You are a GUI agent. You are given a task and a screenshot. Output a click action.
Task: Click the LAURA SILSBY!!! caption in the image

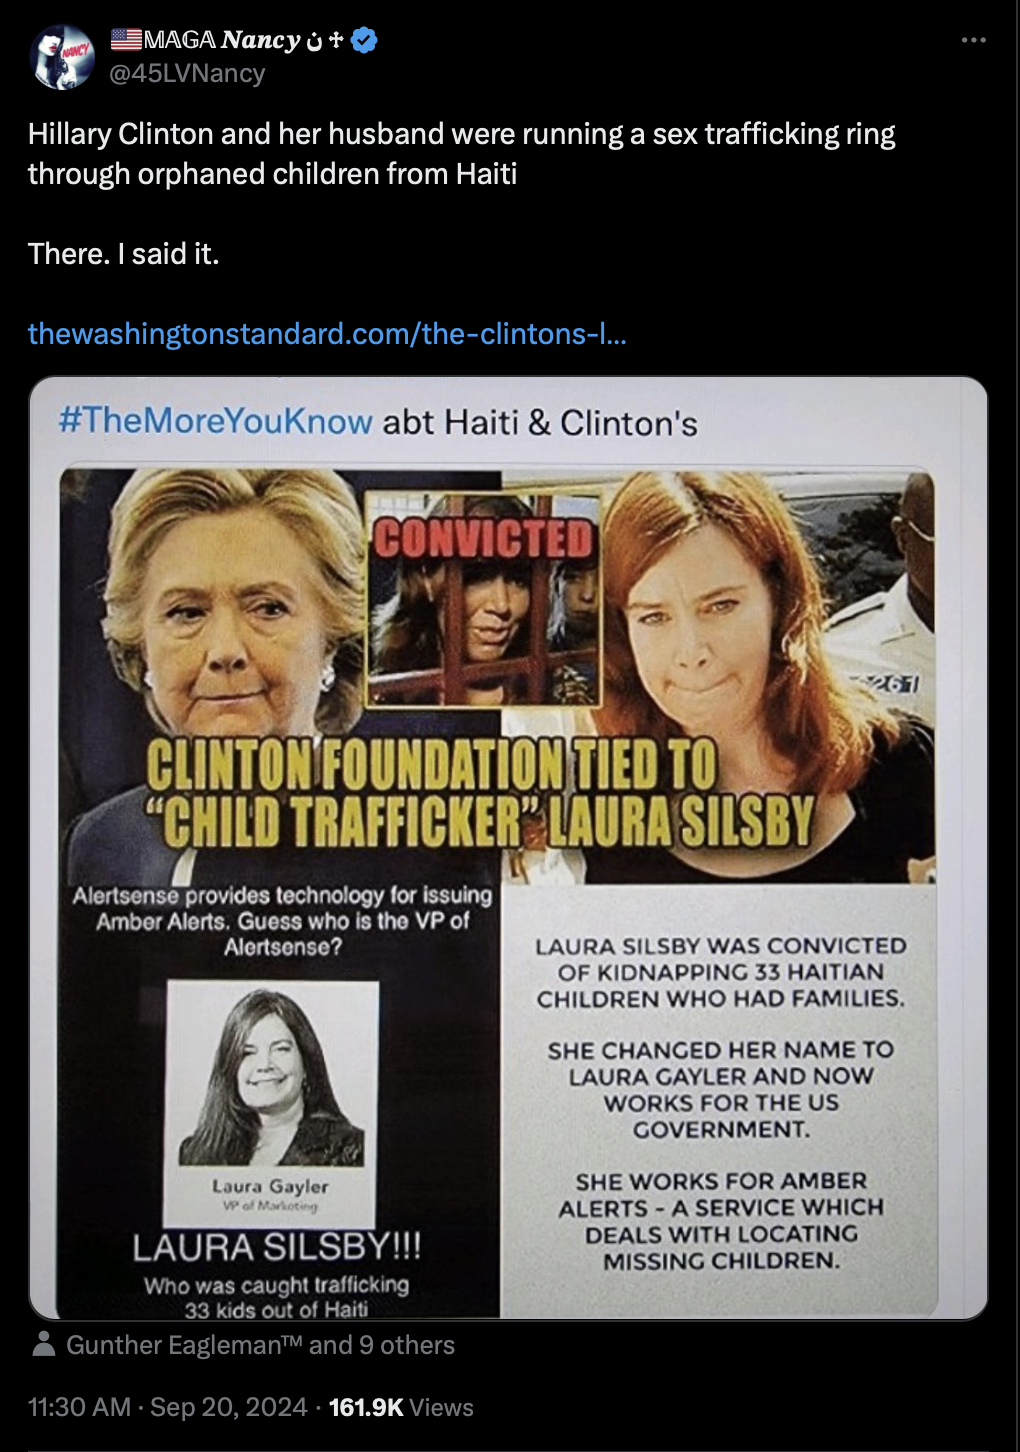coord(277,1247)
